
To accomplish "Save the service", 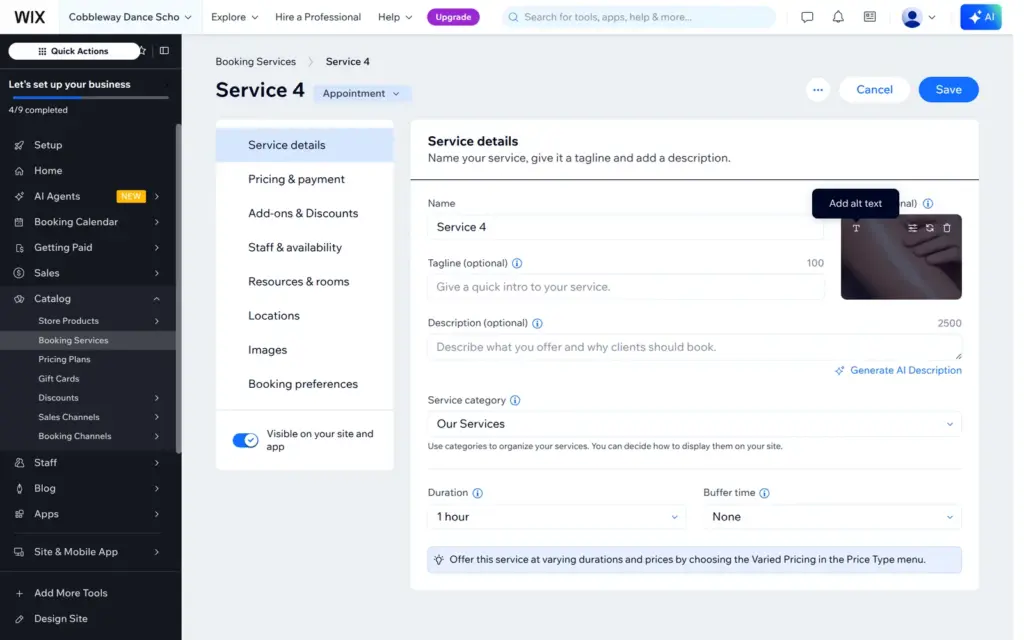I will pyautogui.click(x=948, y=89).
